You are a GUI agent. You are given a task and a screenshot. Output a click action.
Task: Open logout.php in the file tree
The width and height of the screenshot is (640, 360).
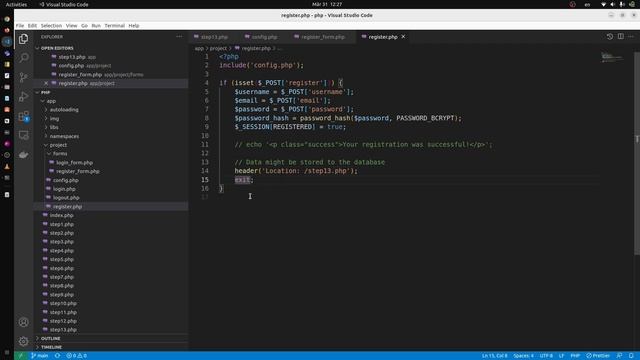point(66,198)
